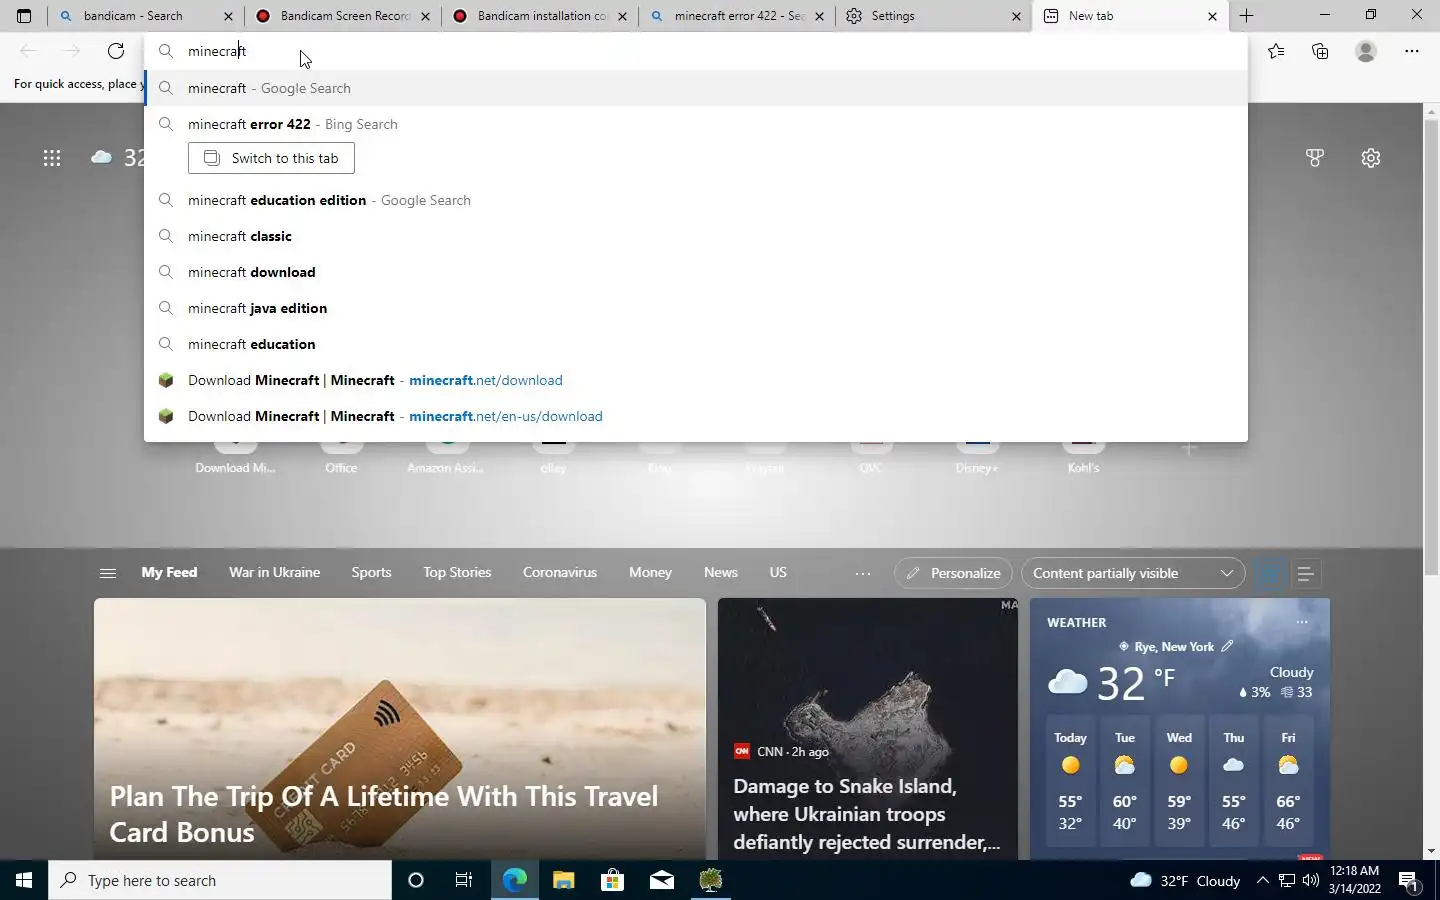This screenshot has height=900, width=1440.
Task: Show hidden system tray icons
Action: 1262,880
